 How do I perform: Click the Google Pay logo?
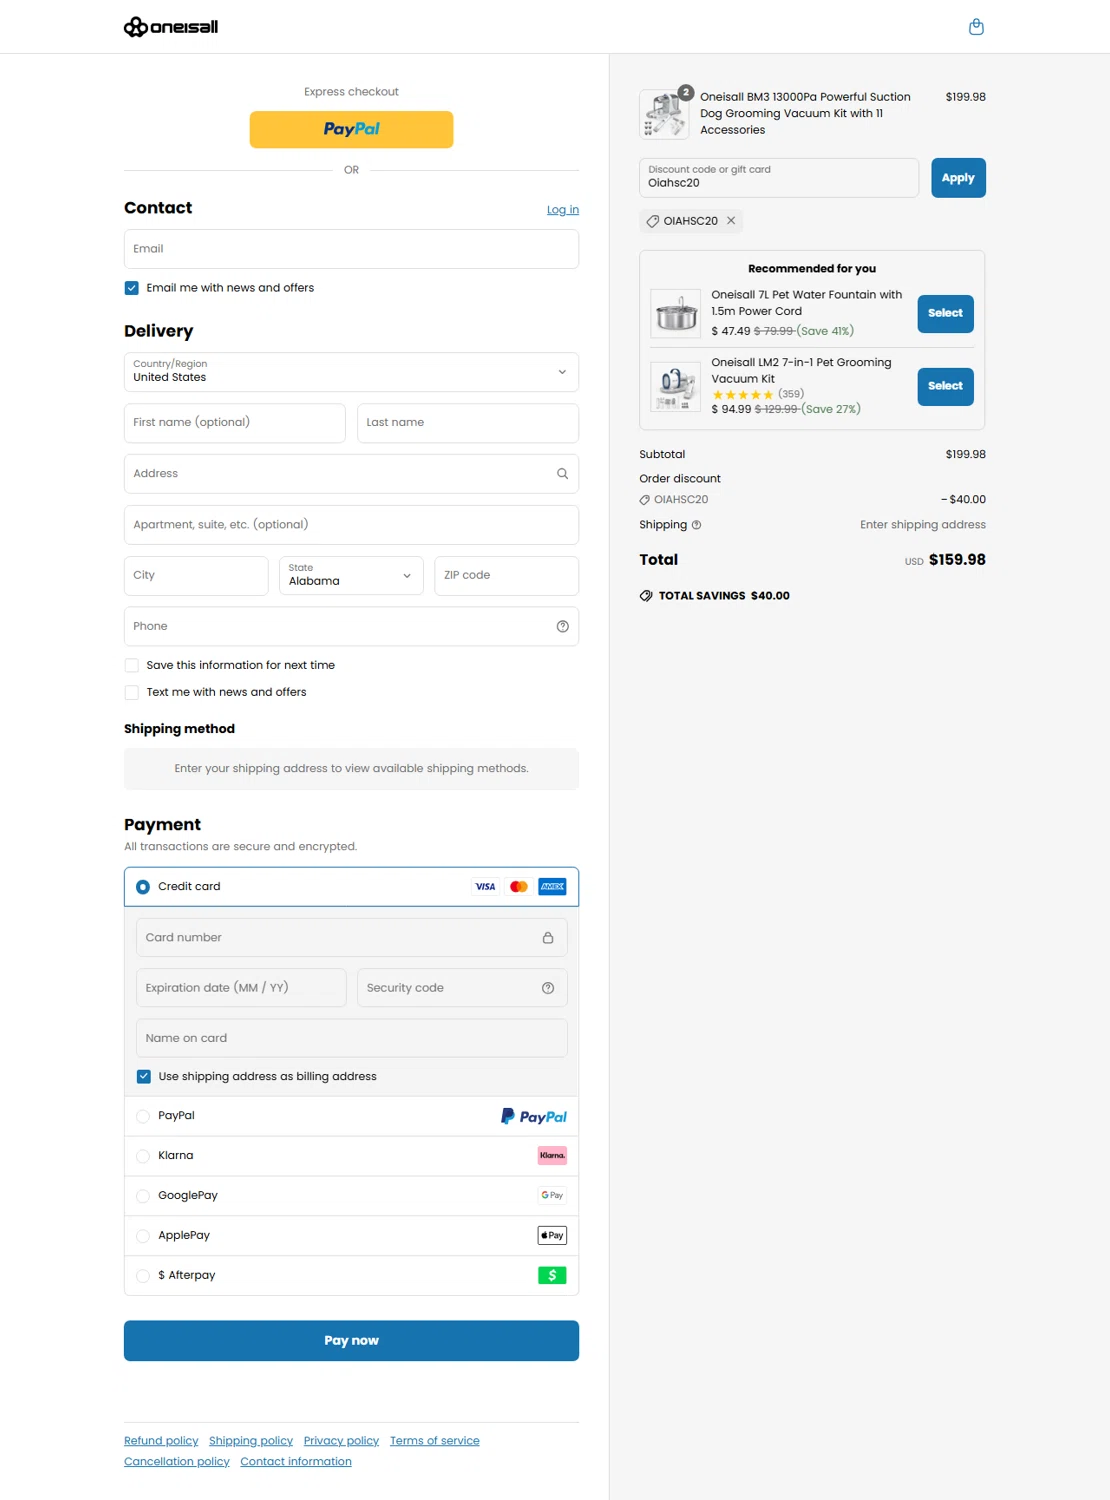pos(552,1196)
